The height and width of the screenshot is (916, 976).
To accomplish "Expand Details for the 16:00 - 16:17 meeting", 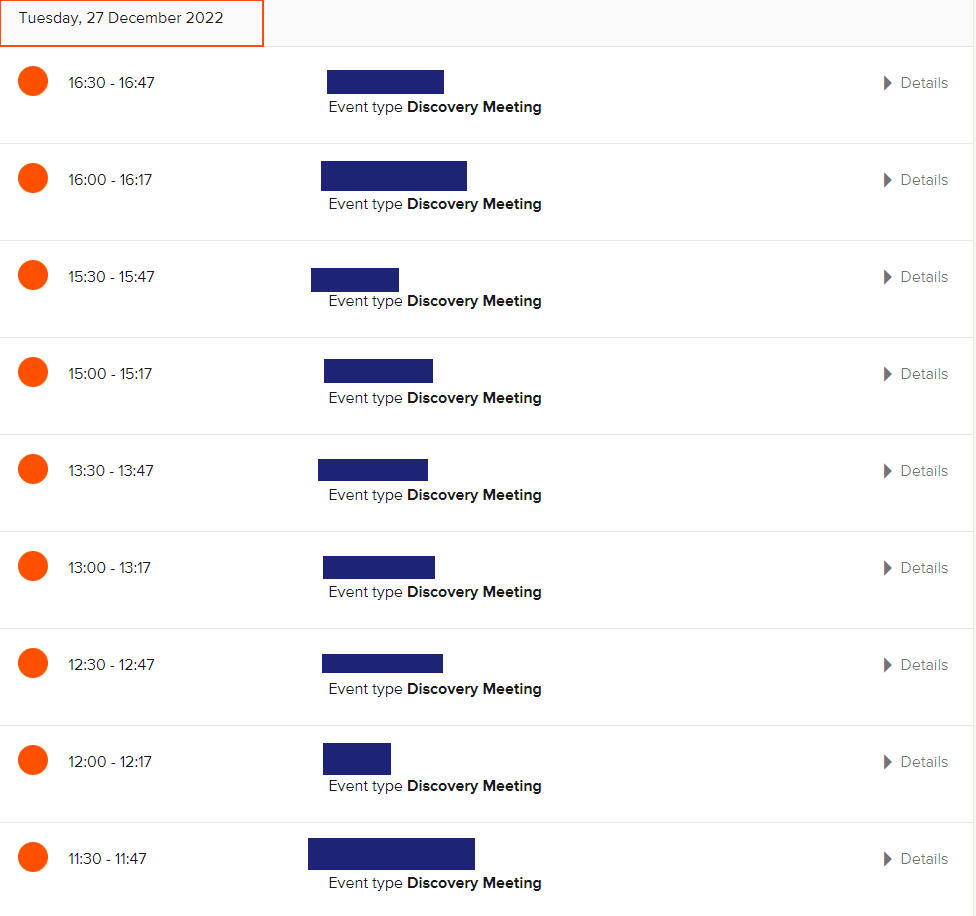I will [x=916, y=180].
